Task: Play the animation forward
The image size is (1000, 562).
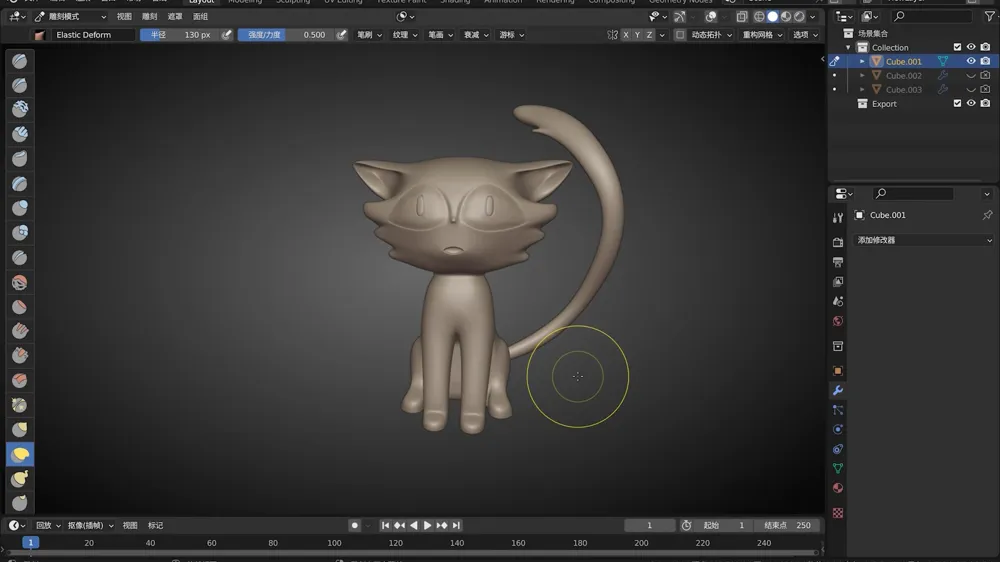Action: (x=427, y=526)
